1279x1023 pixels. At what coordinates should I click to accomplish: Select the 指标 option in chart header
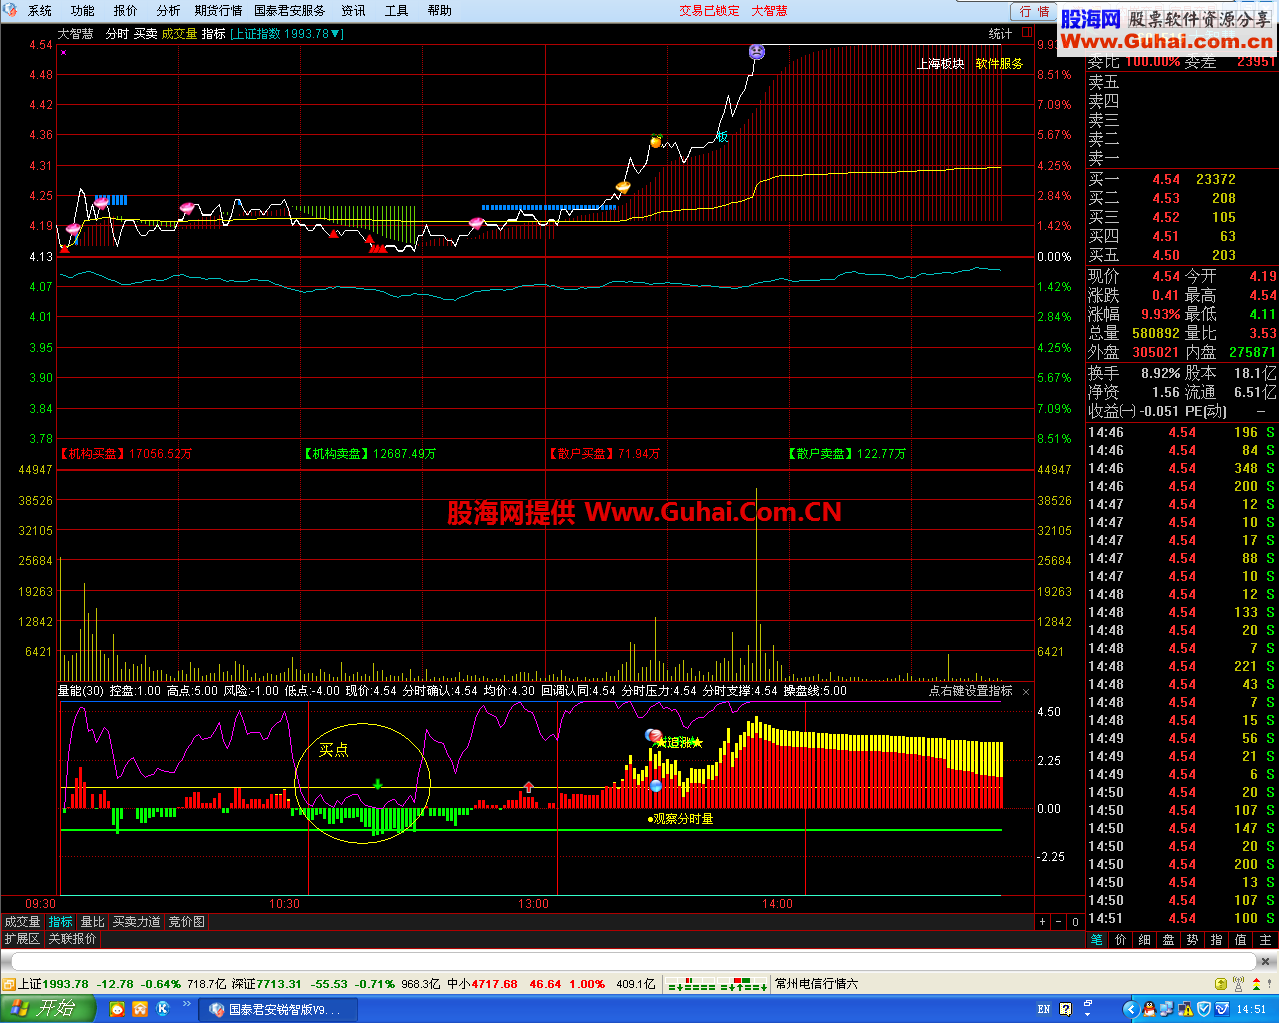coord(214,34)
